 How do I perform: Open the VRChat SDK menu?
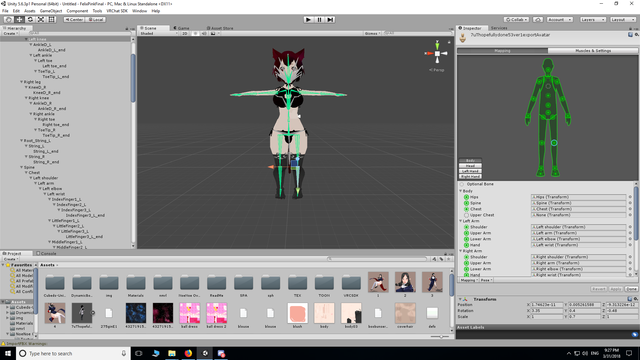pyautogui.click(x=117, y=11)
